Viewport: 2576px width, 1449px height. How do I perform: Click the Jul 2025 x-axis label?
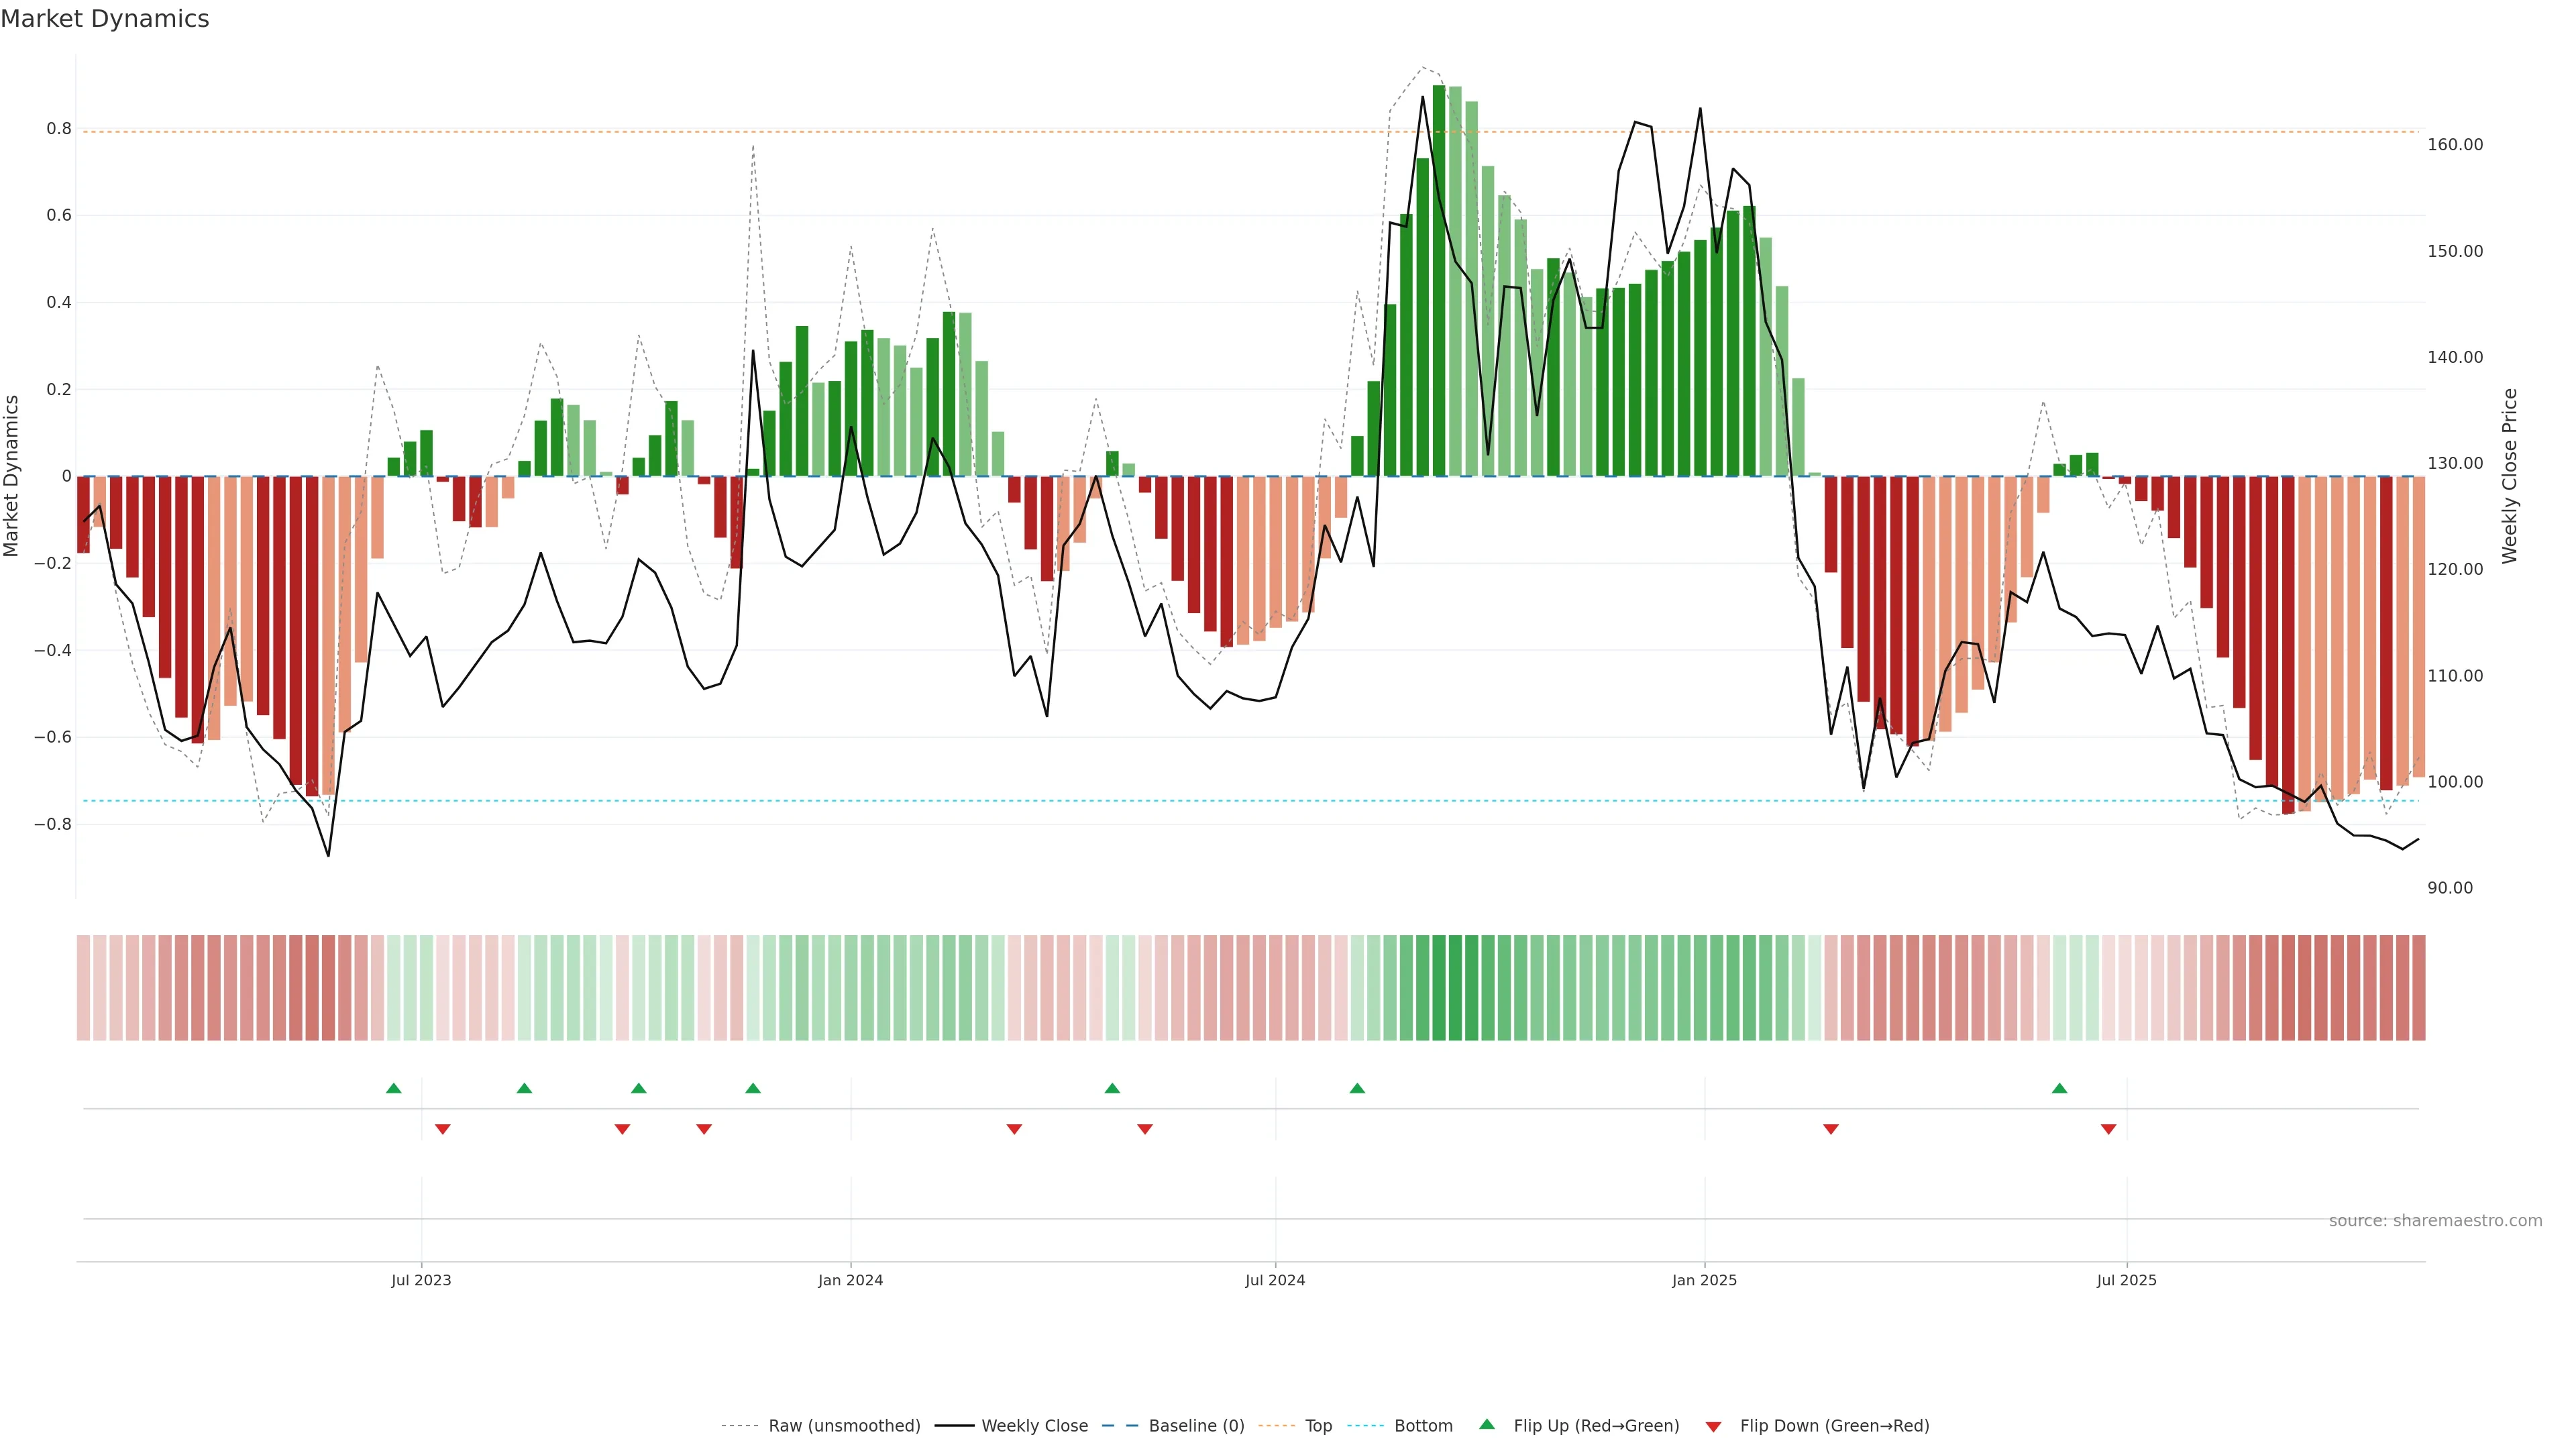point(2126,1280)
